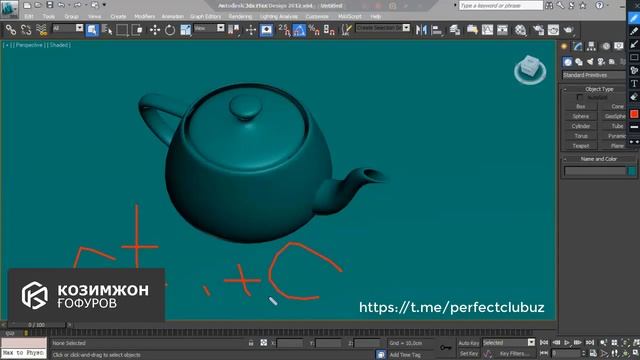Toggle the Window/Crossing selection mode
Viewport: 640px width, 360px height.
point(137,30)
